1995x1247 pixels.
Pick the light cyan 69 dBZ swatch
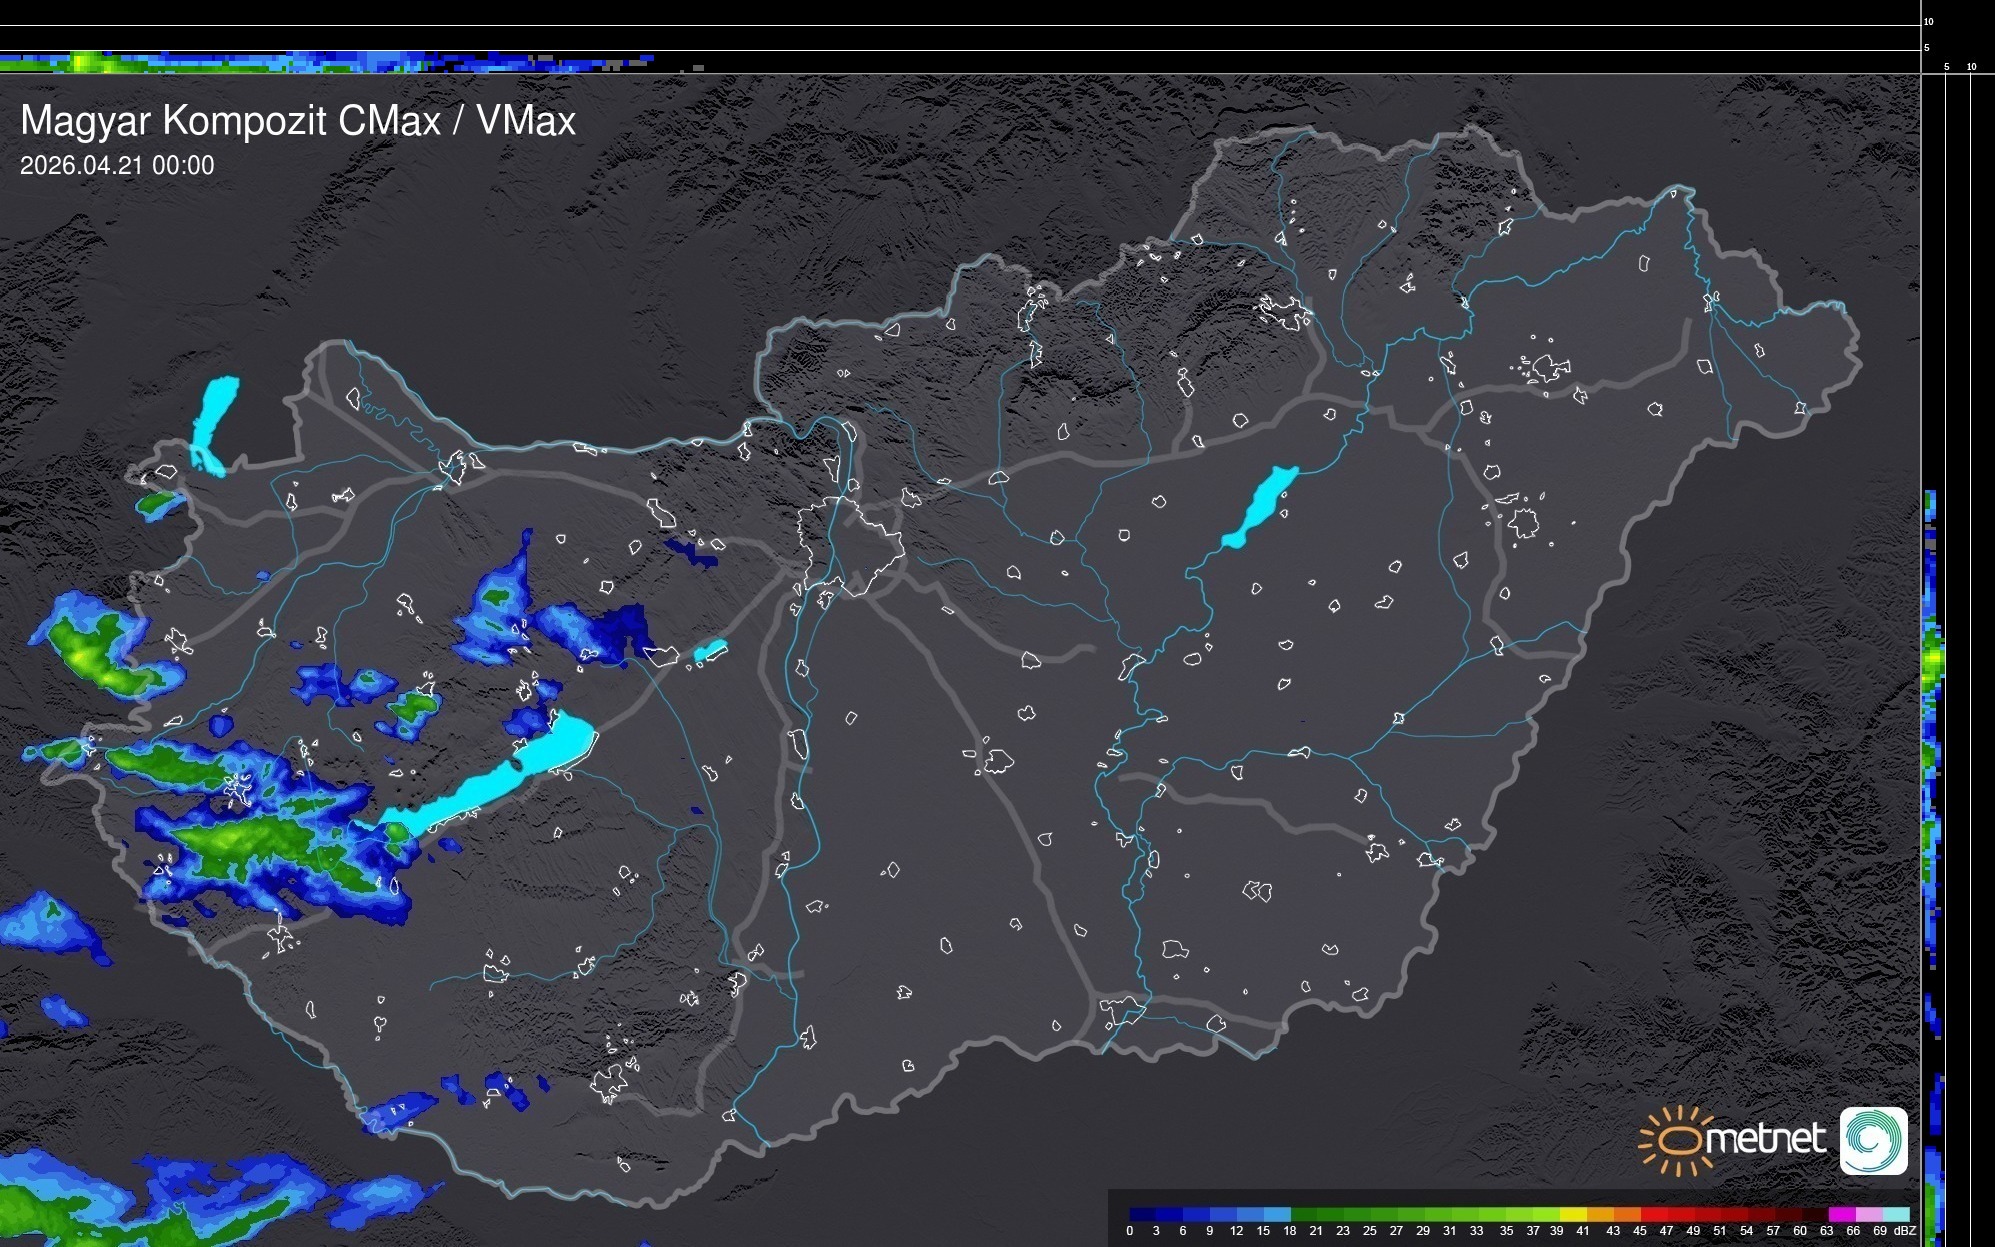point(1895,1214)
